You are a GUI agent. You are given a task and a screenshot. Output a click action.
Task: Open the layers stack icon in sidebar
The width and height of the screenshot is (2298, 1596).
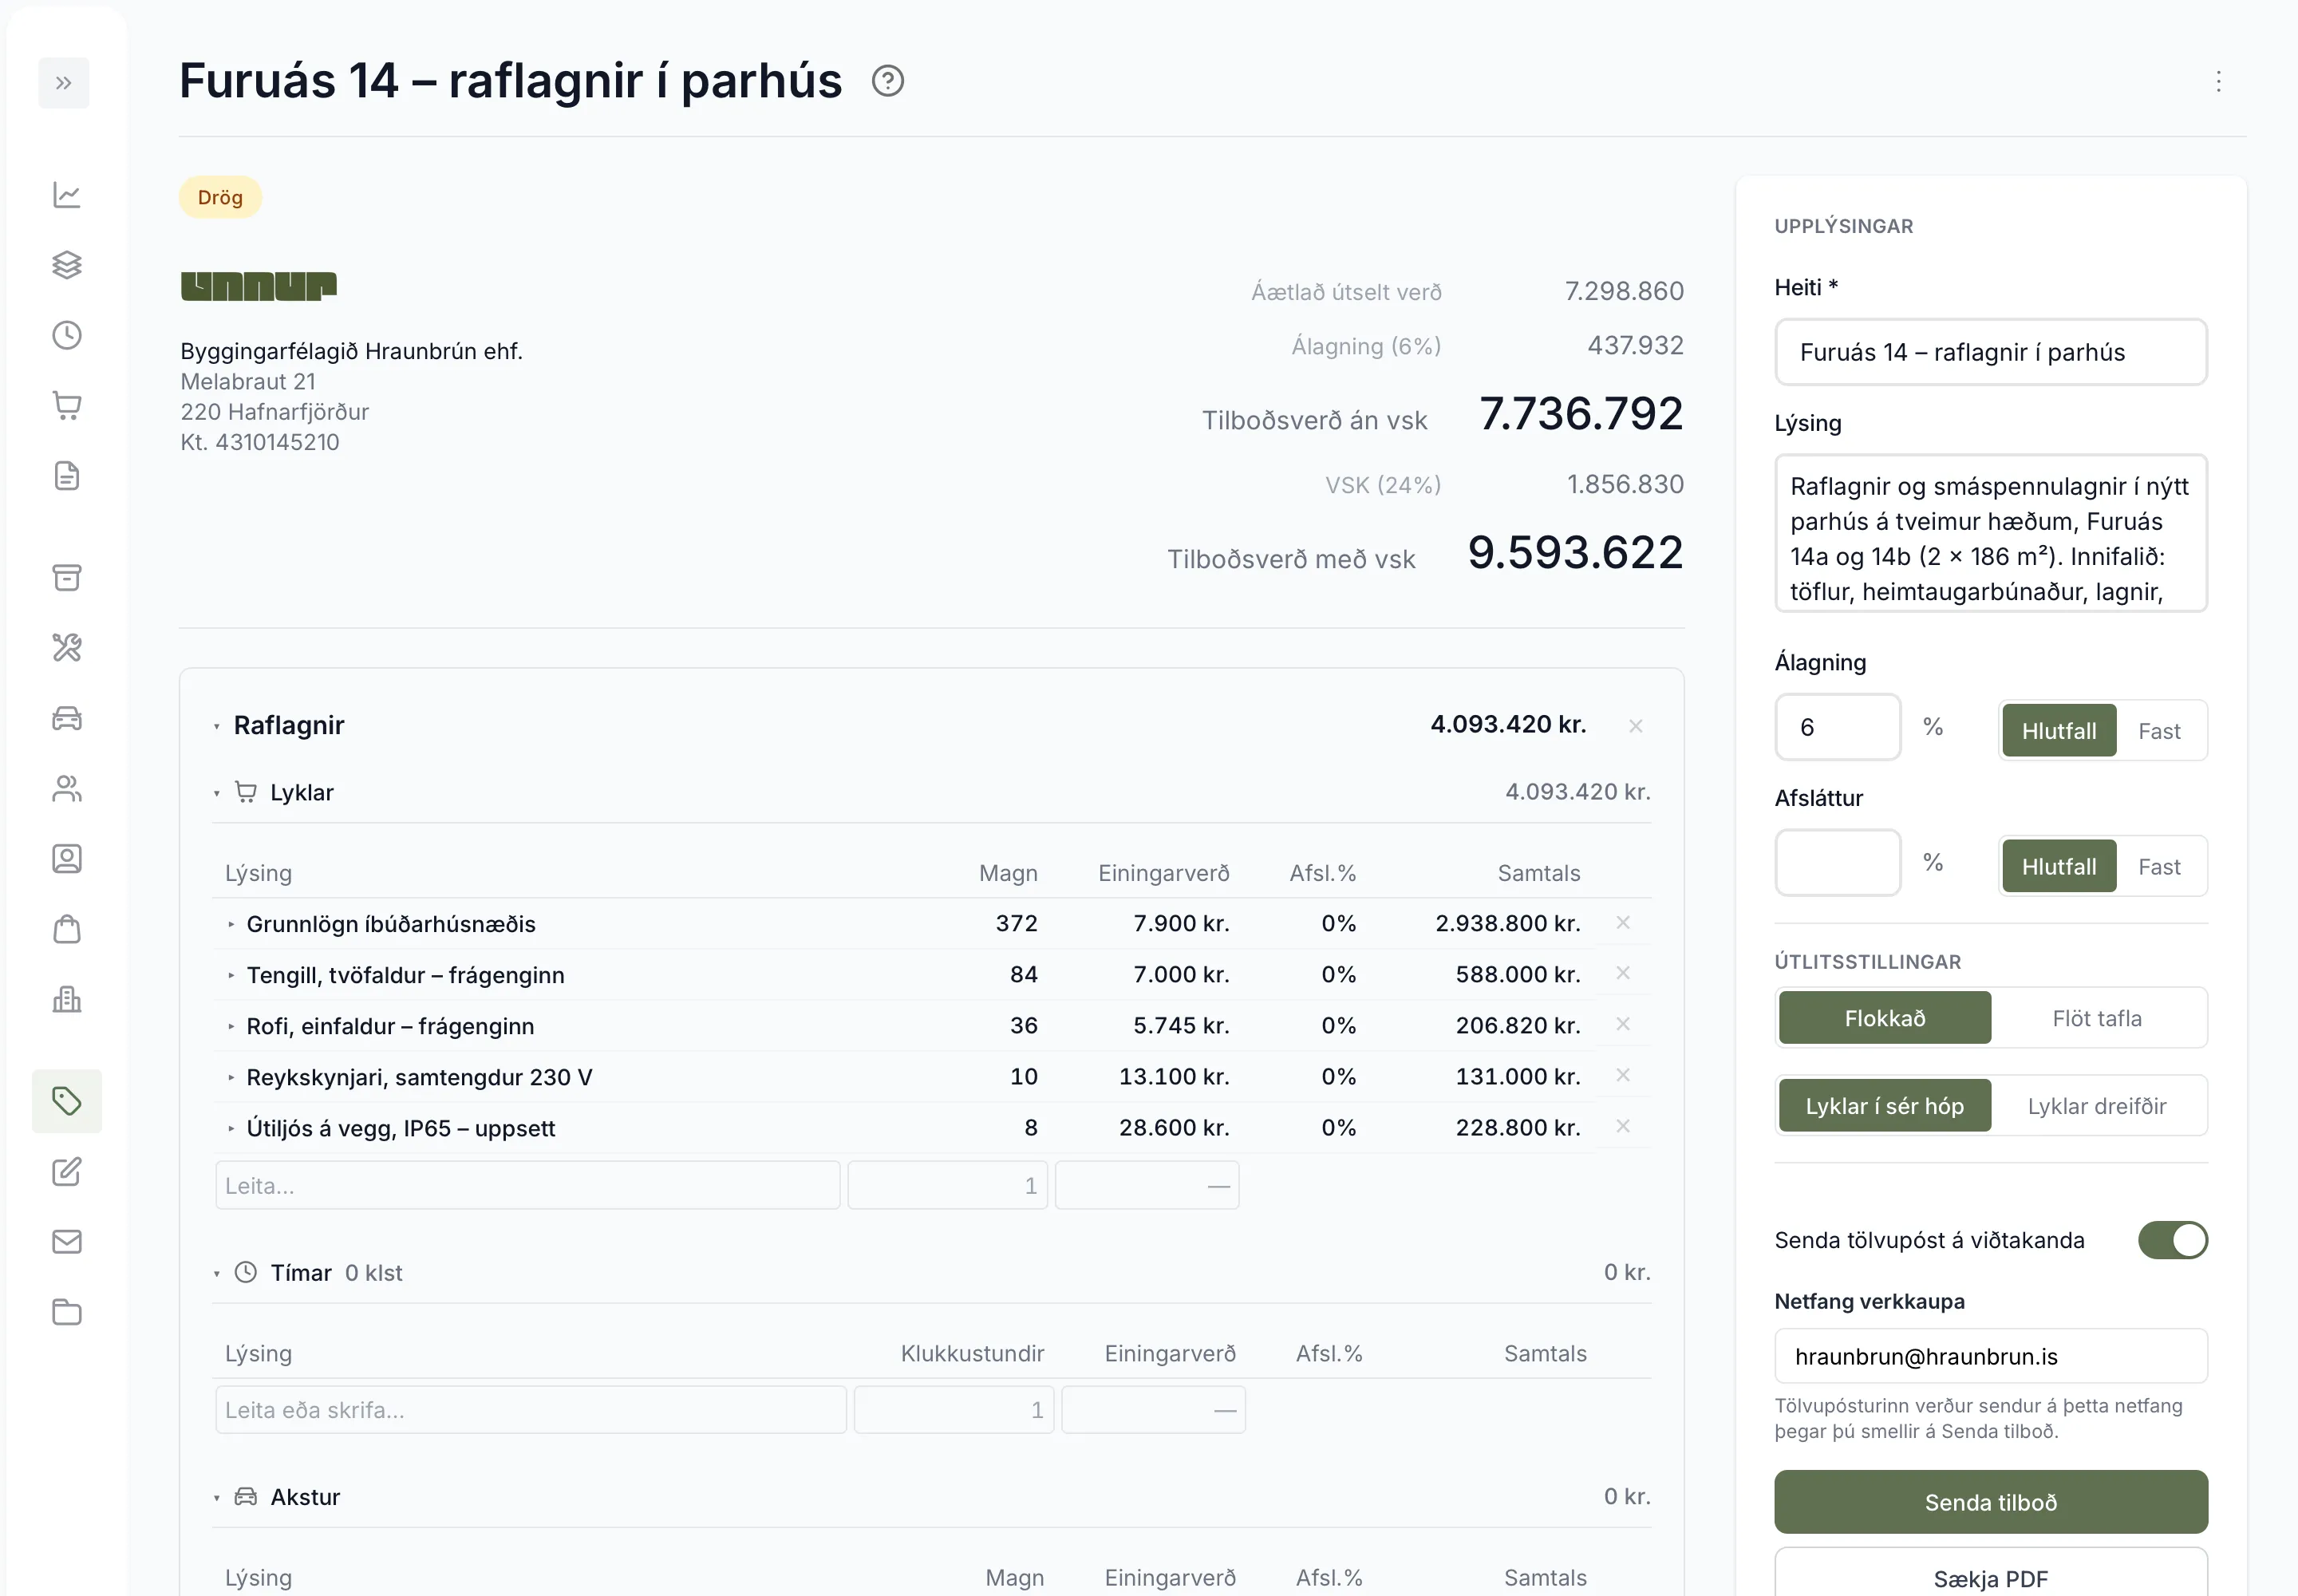[67, 265]
